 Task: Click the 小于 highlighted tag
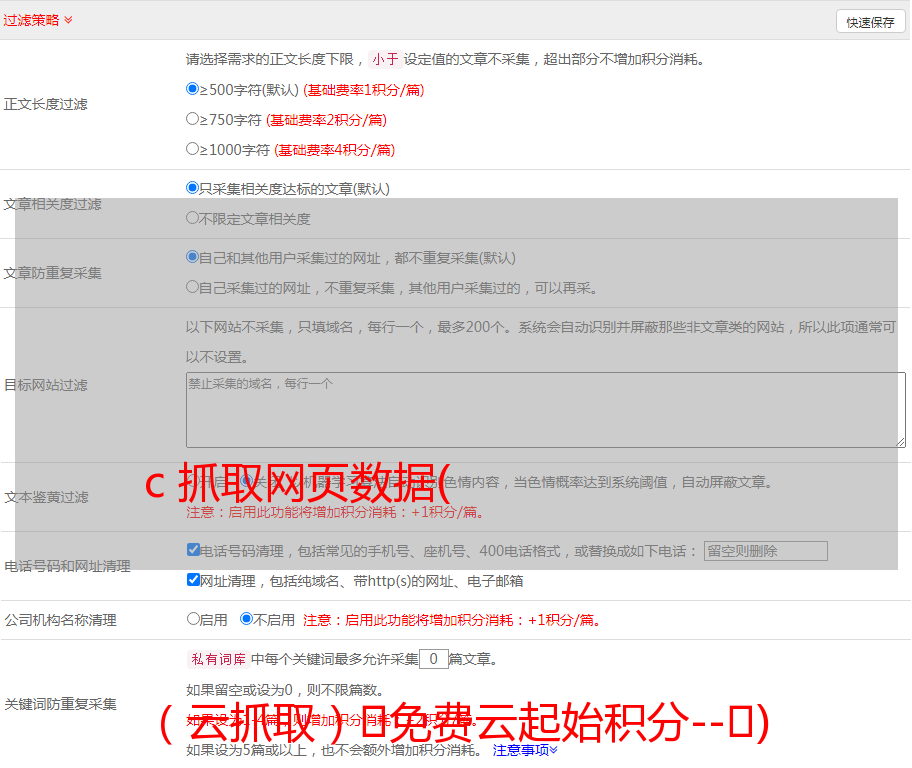pyautogui.click(x=385, y=59)
